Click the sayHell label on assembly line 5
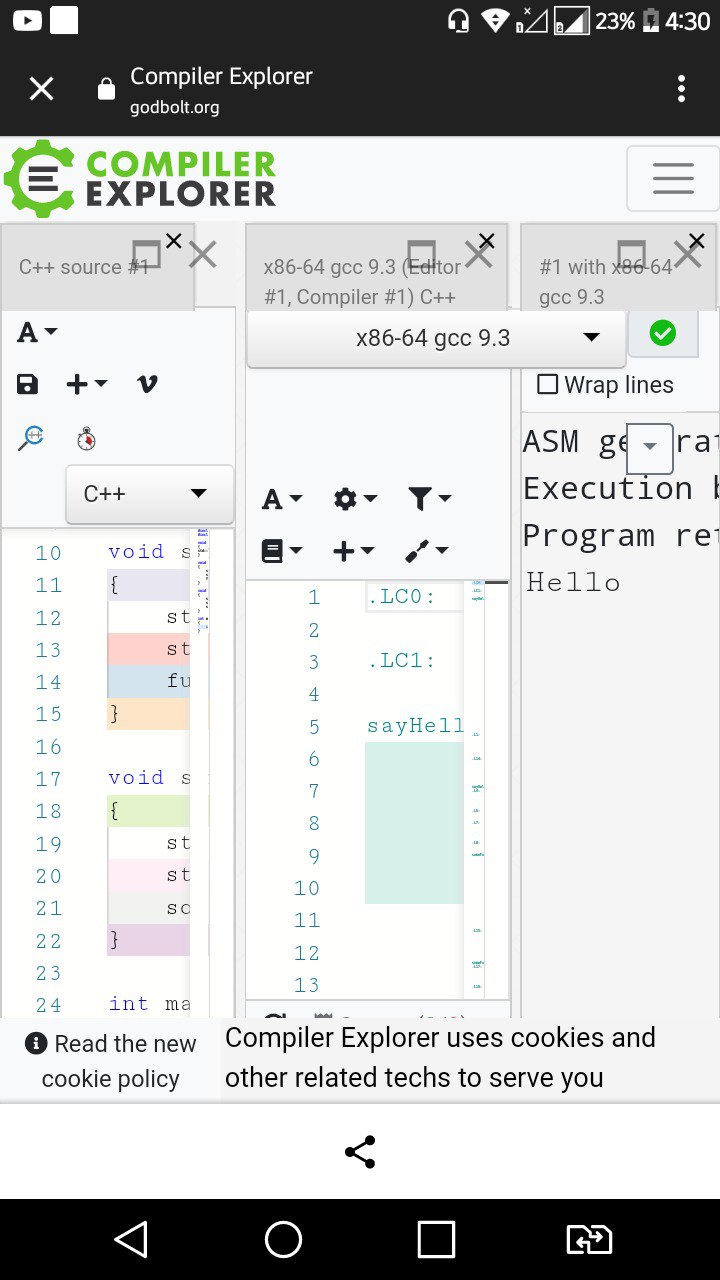 coord(415,726)
